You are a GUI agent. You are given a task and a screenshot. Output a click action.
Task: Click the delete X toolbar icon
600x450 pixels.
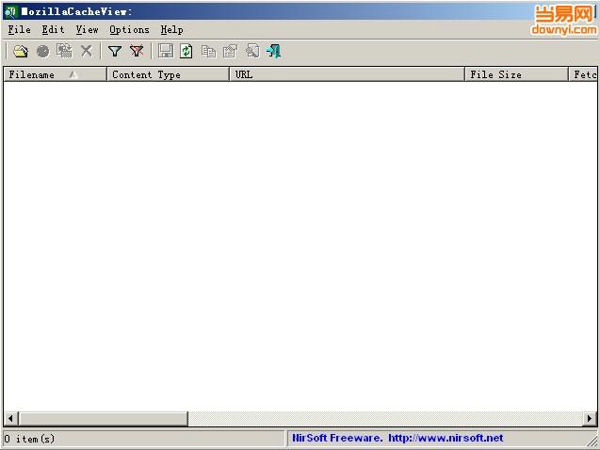tap(86, 51)
